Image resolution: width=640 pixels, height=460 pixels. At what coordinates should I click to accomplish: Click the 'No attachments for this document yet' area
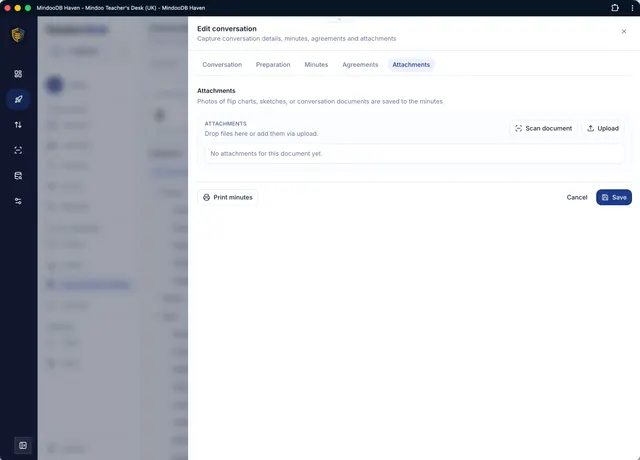(x=414, y=153)
